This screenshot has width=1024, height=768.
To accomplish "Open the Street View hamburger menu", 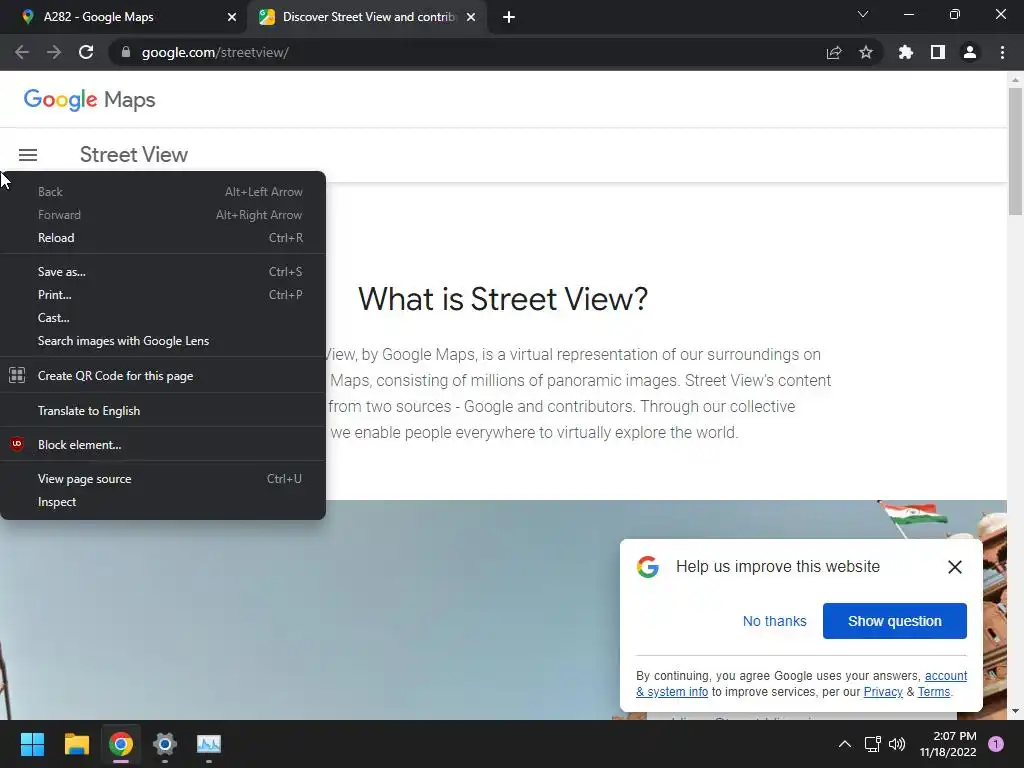I will tap(27, 155).
